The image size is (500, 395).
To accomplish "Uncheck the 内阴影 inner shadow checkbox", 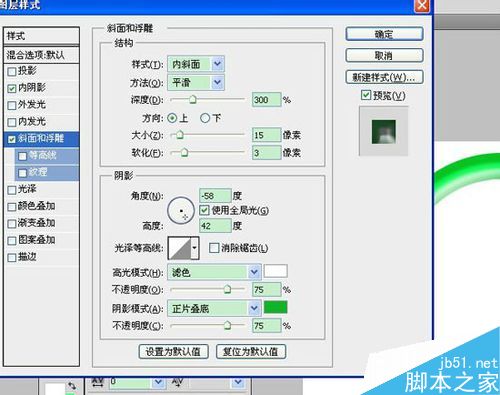I will click(x=12, y=88).
